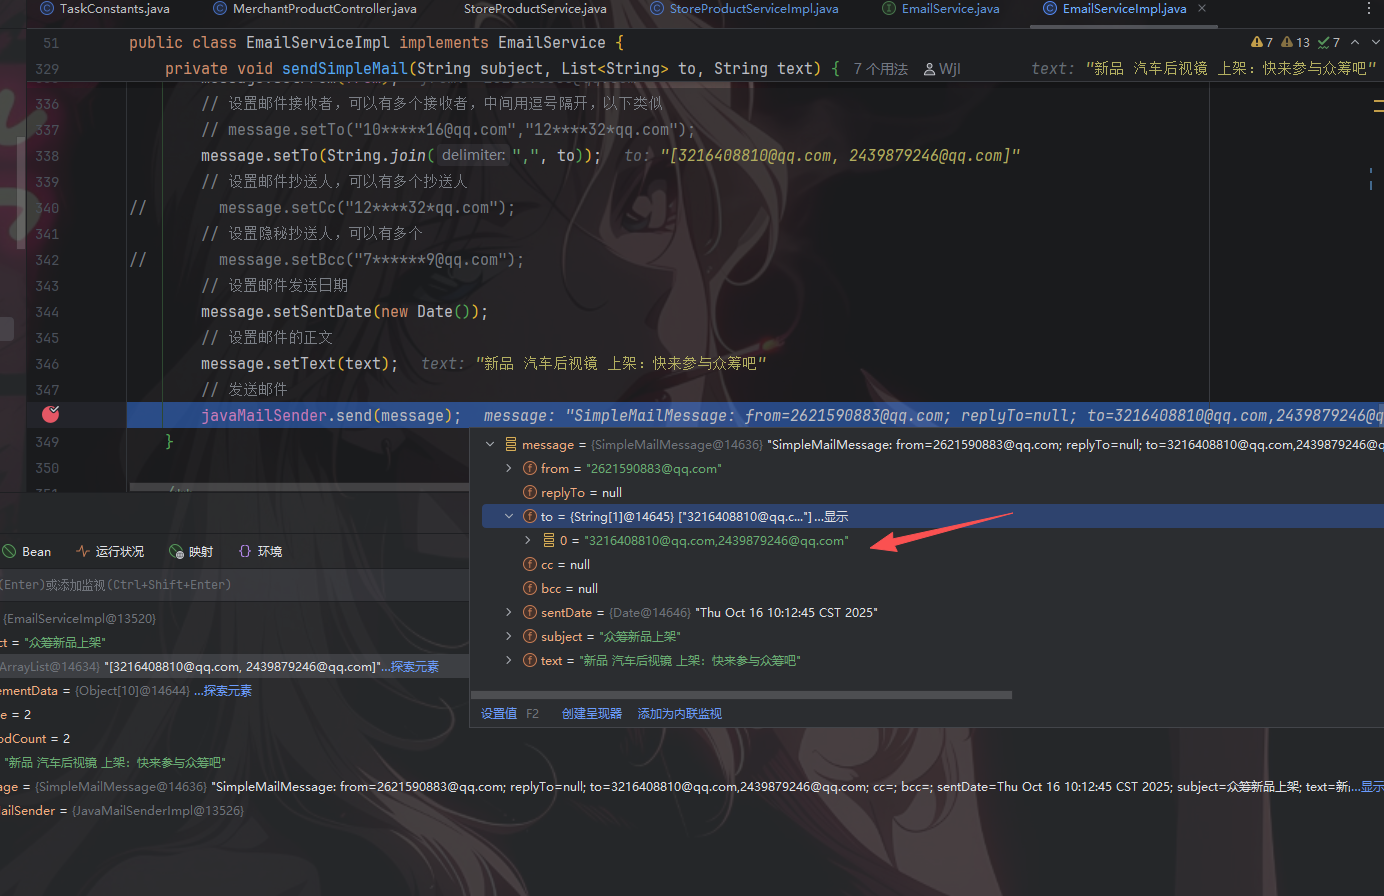Image resolution: width=1384 pixels, height=896 pixels.
Task: Click the field icon beside sentDate
Action: tap(530, 612)
